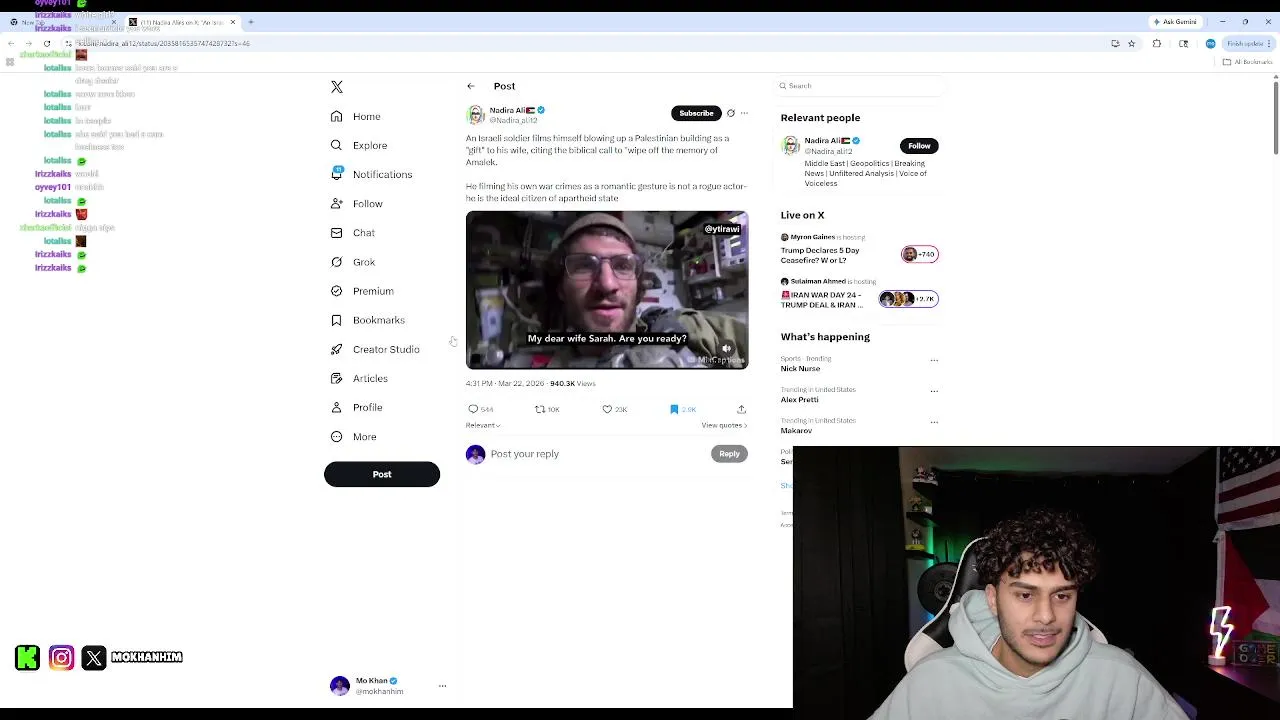This screenshot has width=1280, height=720.
Task: Share the post via upload icon
Action: pos(741,409)
